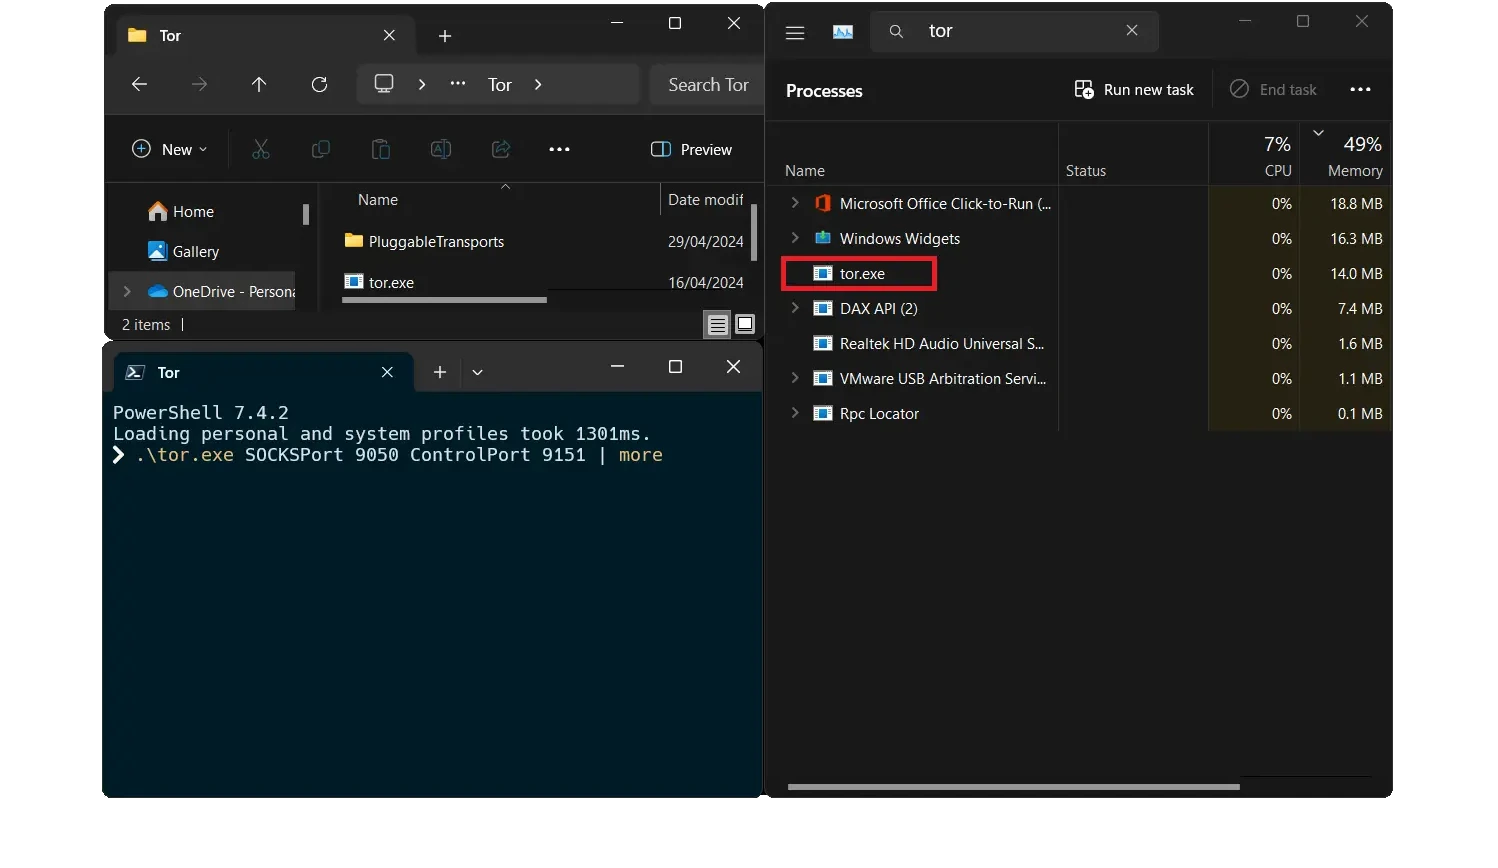Click Run new task in Task Manager

(1134, 89)
